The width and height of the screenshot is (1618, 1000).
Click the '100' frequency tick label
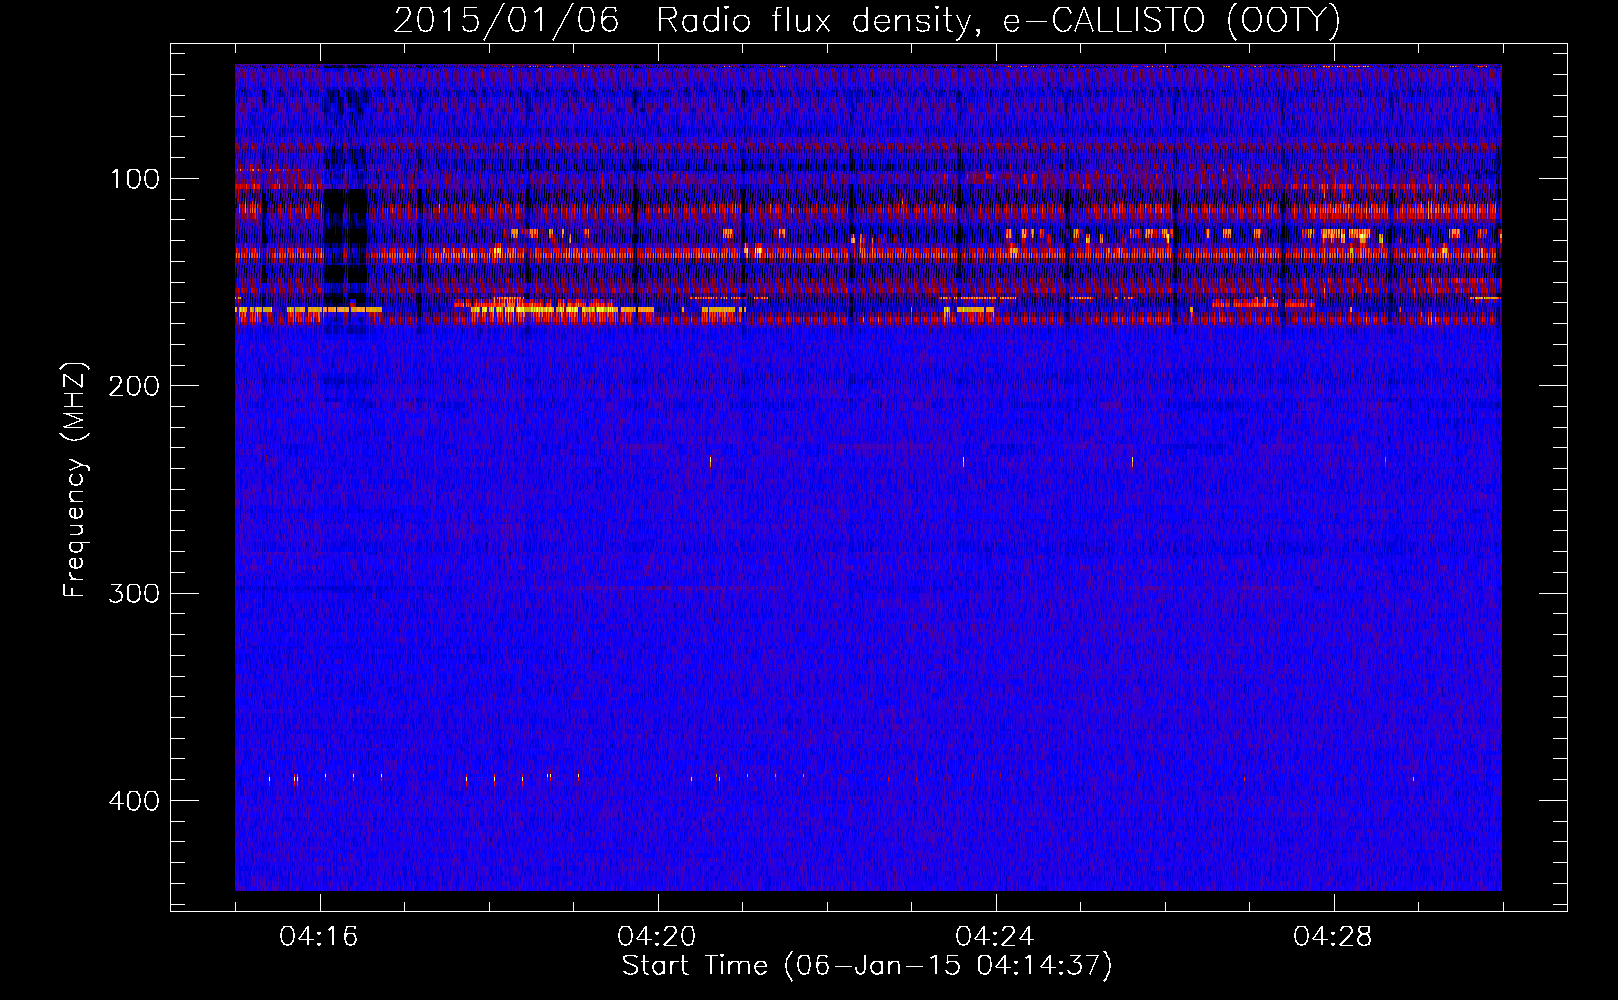135,179
